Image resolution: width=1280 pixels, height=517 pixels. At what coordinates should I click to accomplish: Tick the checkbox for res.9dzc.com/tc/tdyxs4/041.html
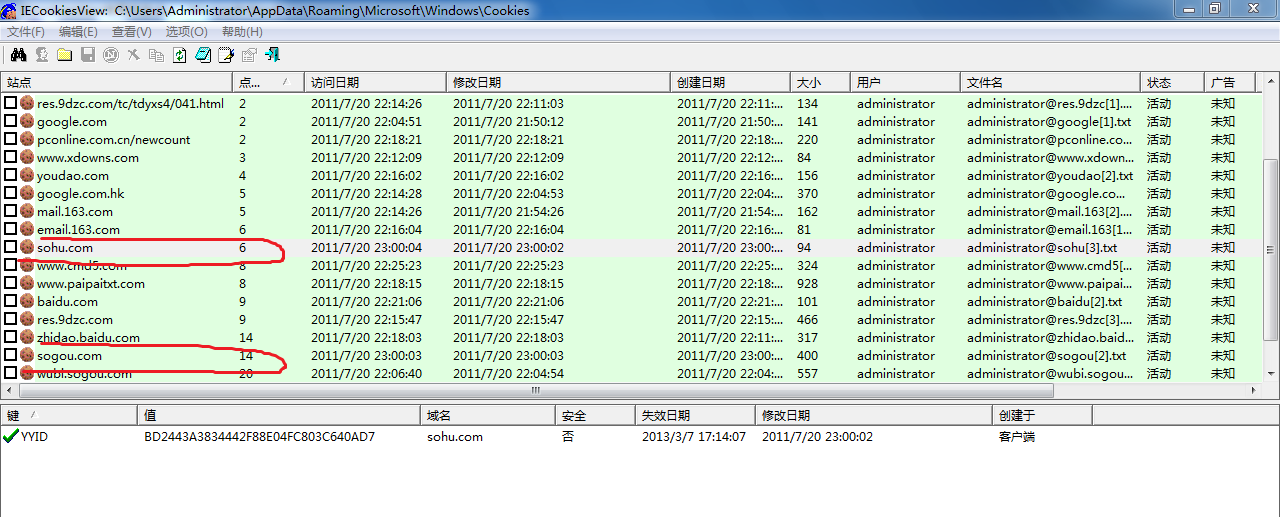(x=11, y=103)
